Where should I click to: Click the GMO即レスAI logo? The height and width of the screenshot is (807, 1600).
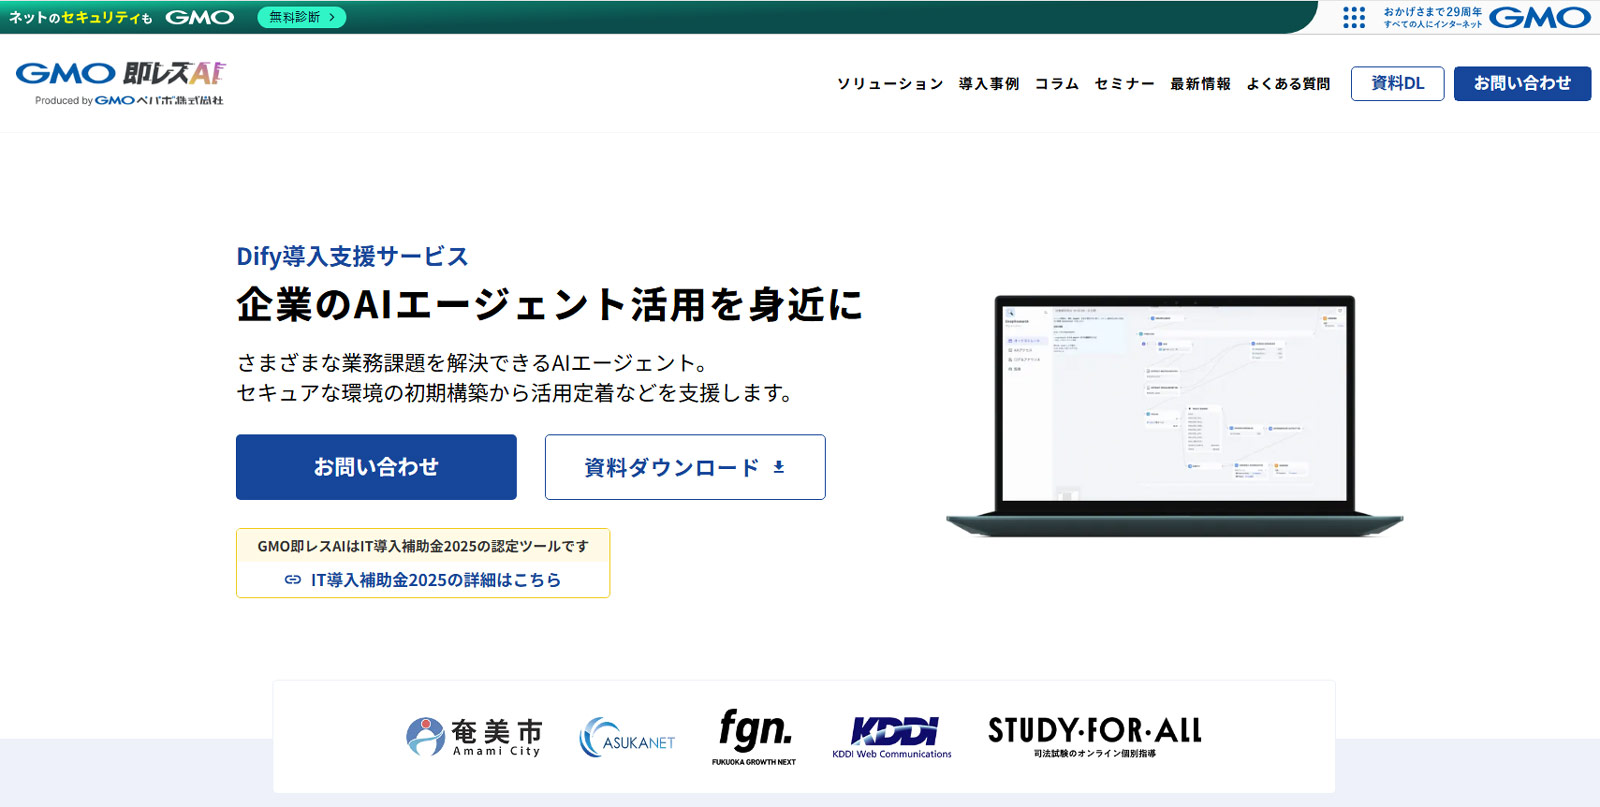120,74
